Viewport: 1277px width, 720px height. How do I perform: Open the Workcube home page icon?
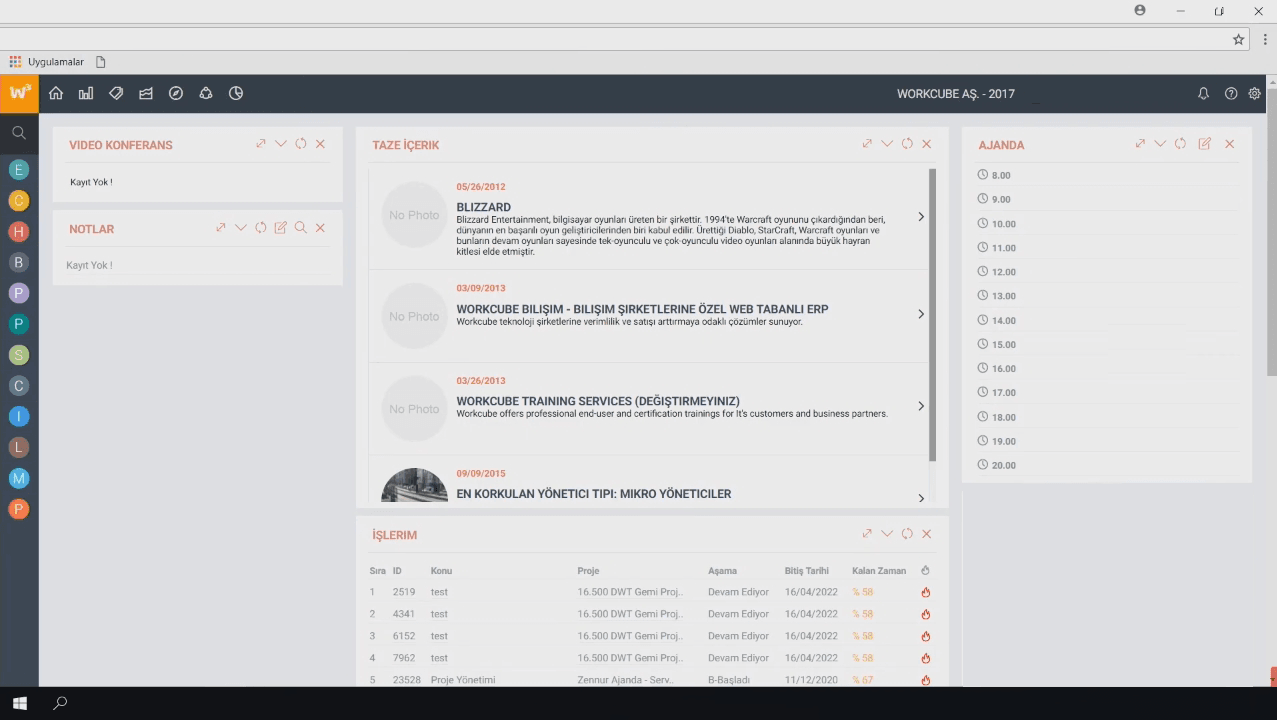click(x=56, y=93)
